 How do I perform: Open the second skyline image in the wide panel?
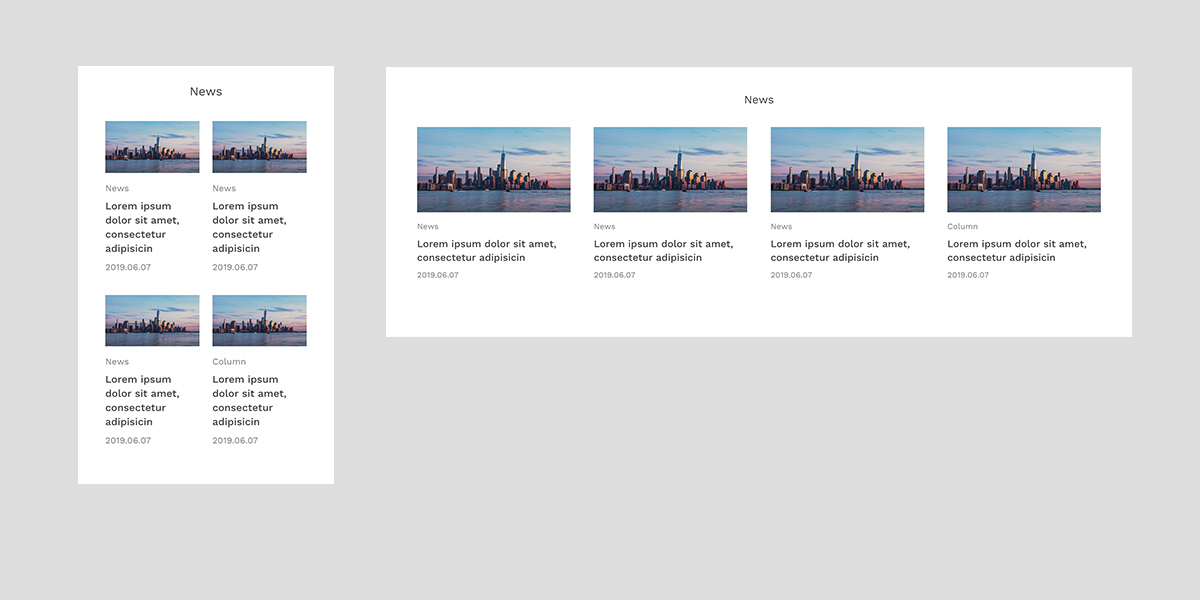tap(670, 169)
